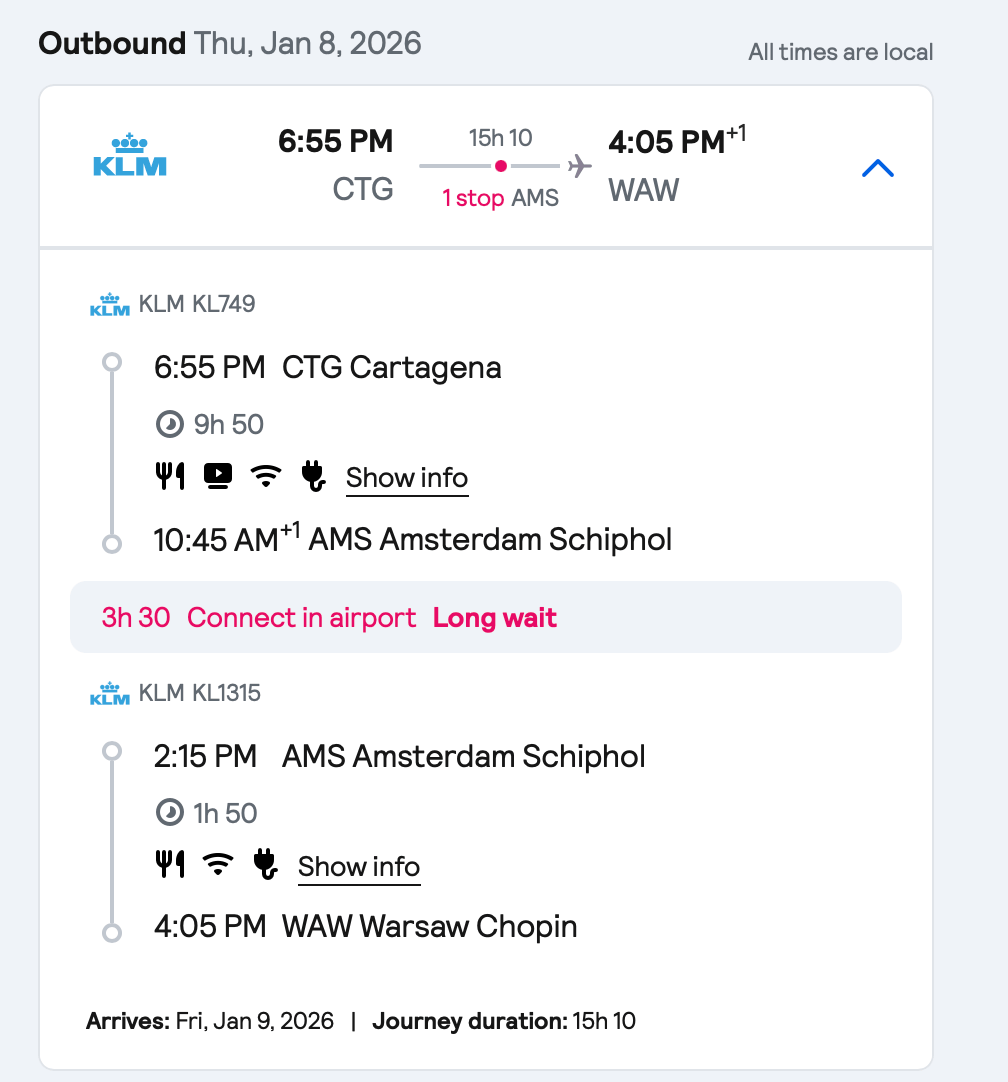
Task: Click the meal icon on flight KL1315
Action: 170,865
